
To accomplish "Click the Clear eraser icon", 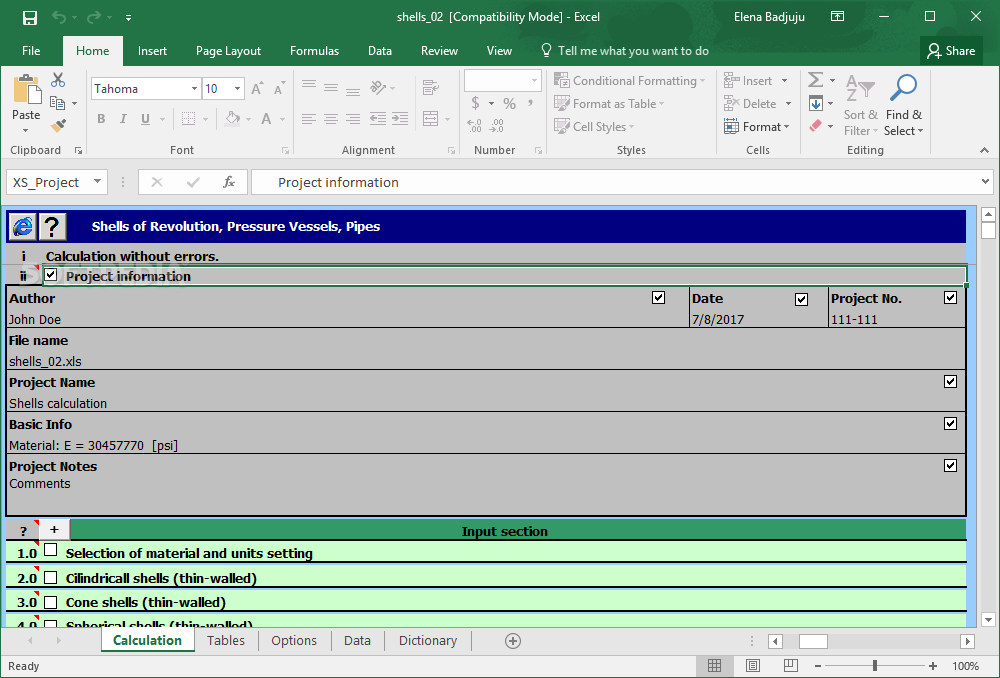I will coord(815,126).
